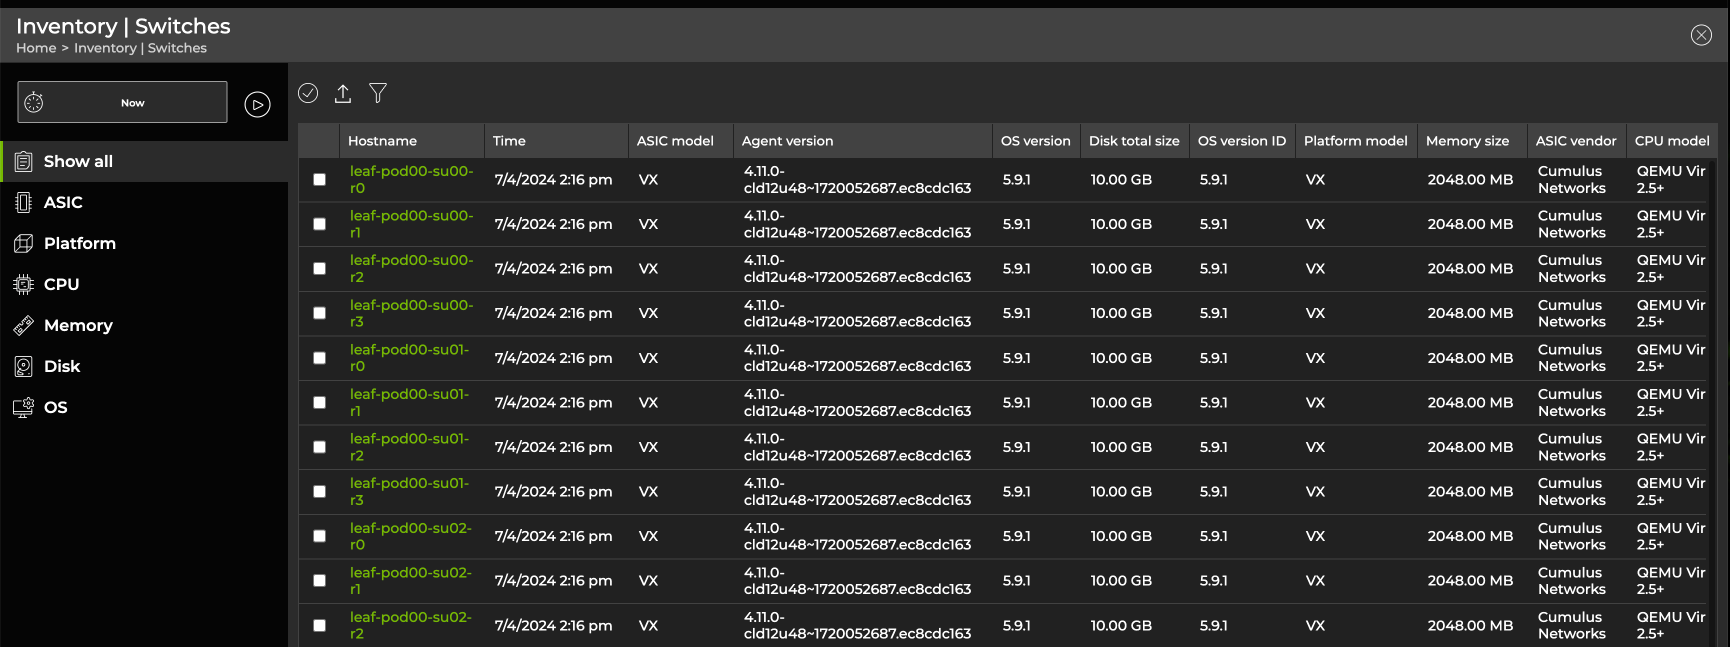
Task: Switch to the Platform view
Action: click(79, 243)
